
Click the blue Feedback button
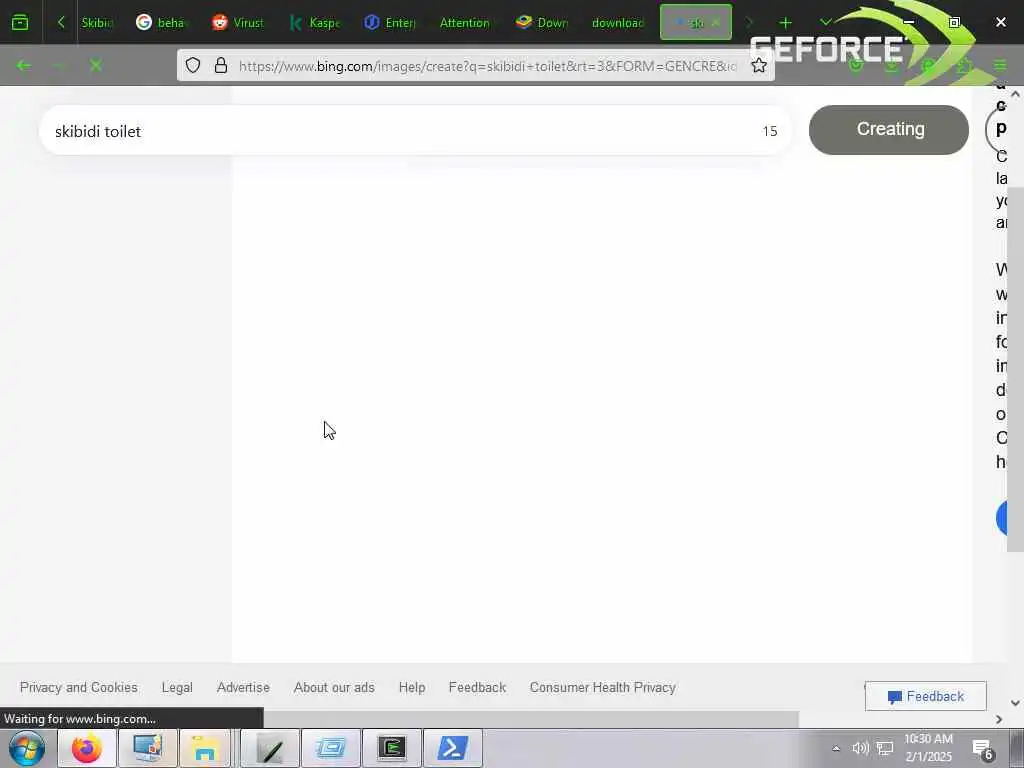925,697
